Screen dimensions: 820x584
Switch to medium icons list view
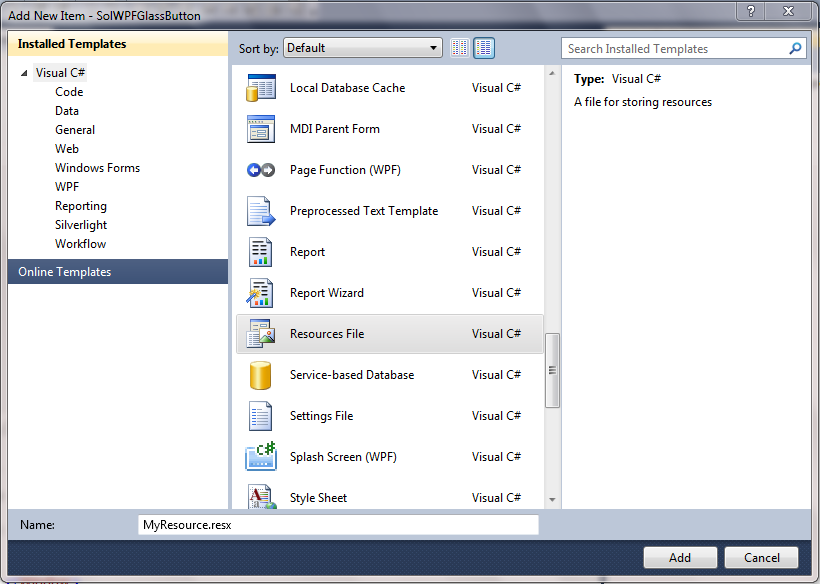(x=484, y=48)
